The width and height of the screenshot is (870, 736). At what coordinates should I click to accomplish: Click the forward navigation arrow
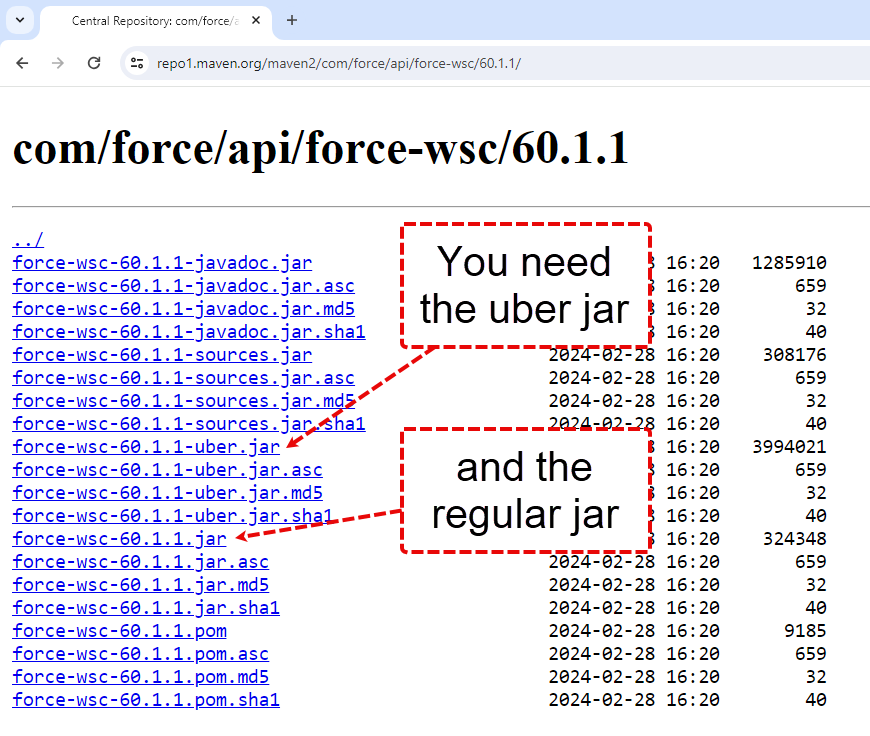pyautogui.click(x=58, y=62)
